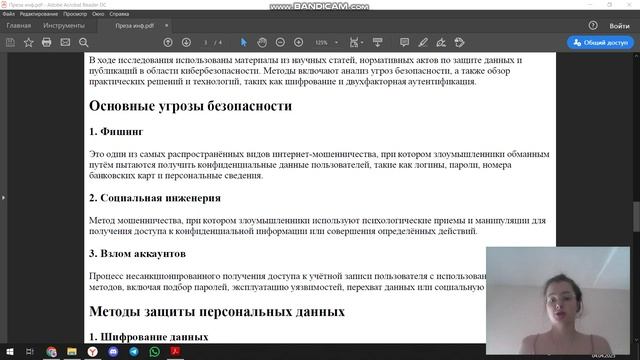Image resolution: width=640 pixels, height=360 pixels.
Task: Click the blue Share (Общий доступ) button
Action: coord(600,42)
